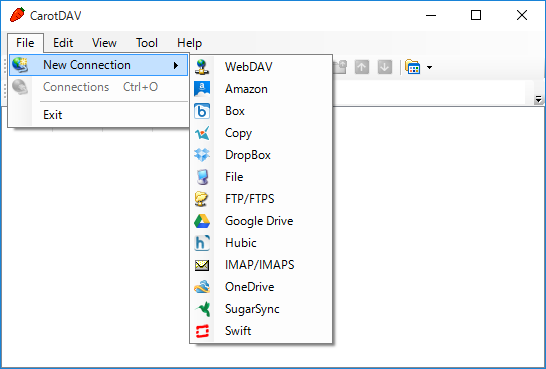The image size is (546, 369).
Task: Choose Copy from connection list
Action: click(261, 133)
